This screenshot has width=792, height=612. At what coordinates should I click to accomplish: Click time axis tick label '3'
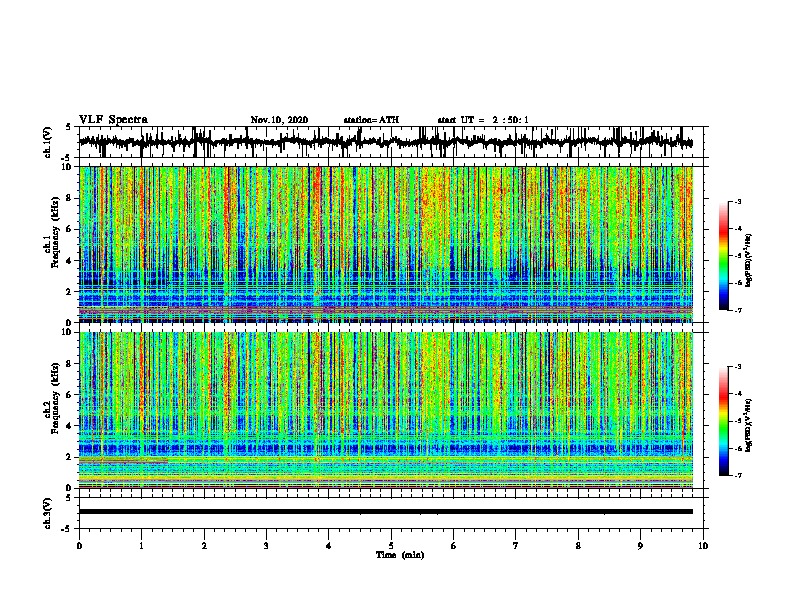pyautogui.click(x=266, y=546)
